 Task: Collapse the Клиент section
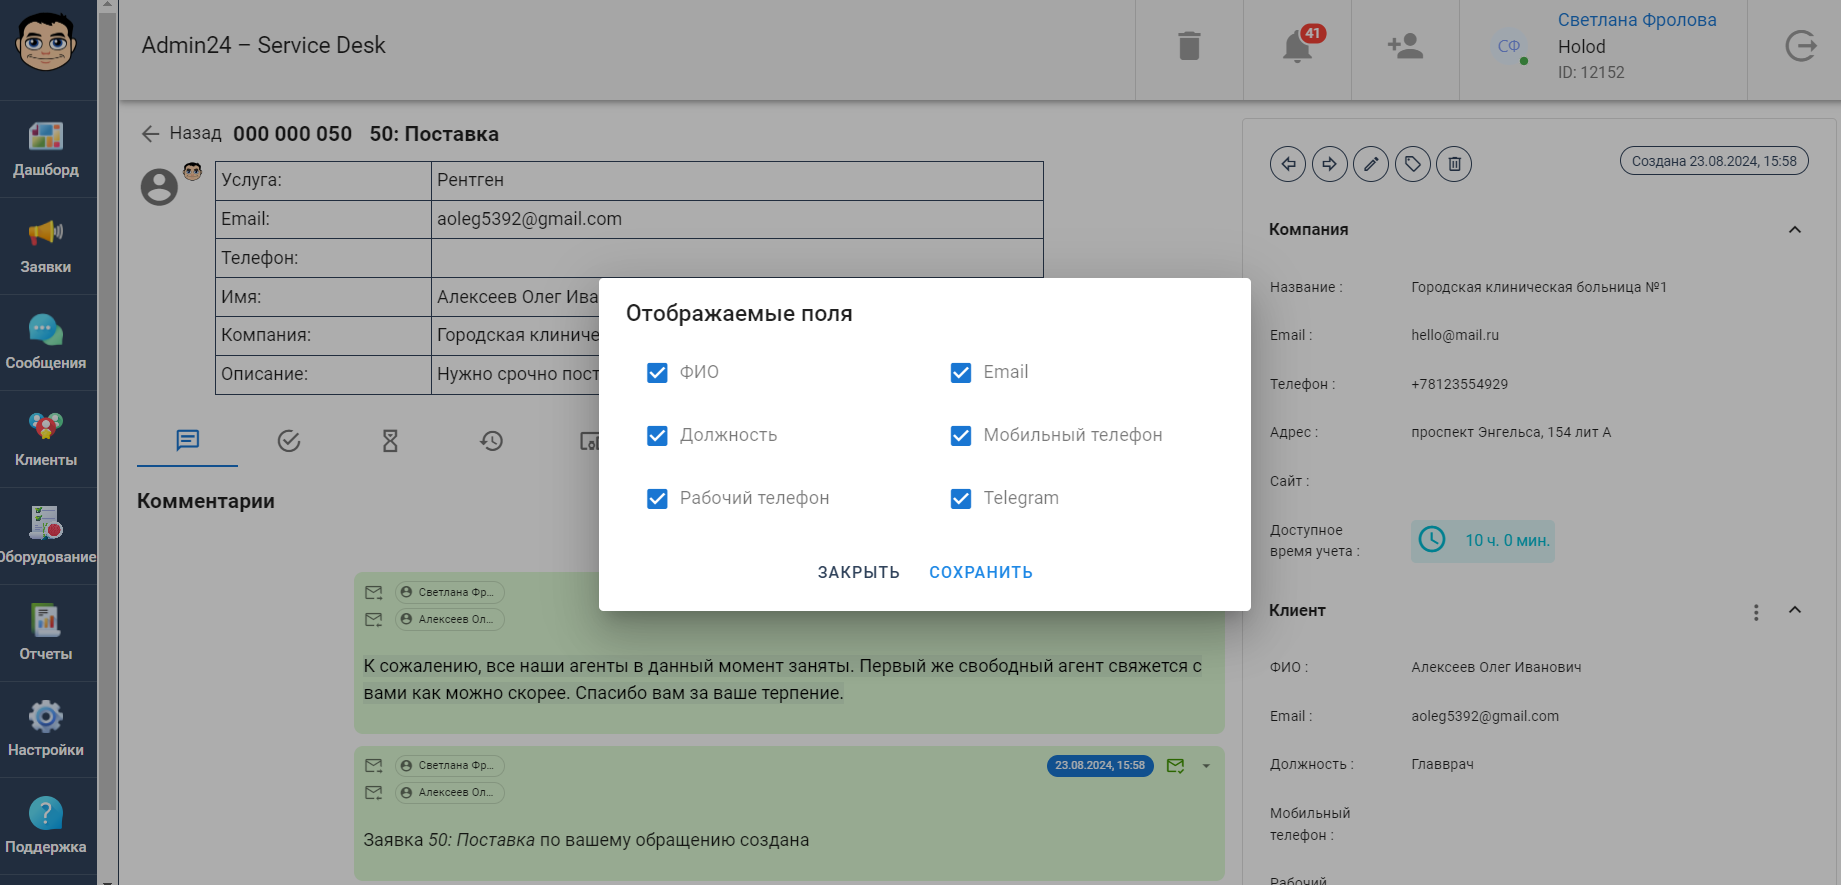[x=1795, y=610]
